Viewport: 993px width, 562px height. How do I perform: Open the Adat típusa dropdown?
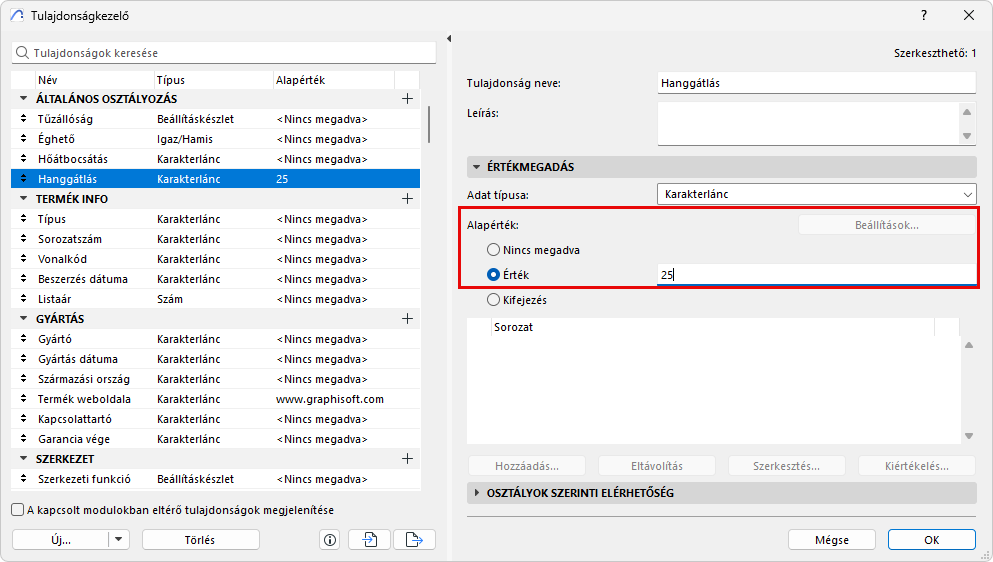pos(817,195)
